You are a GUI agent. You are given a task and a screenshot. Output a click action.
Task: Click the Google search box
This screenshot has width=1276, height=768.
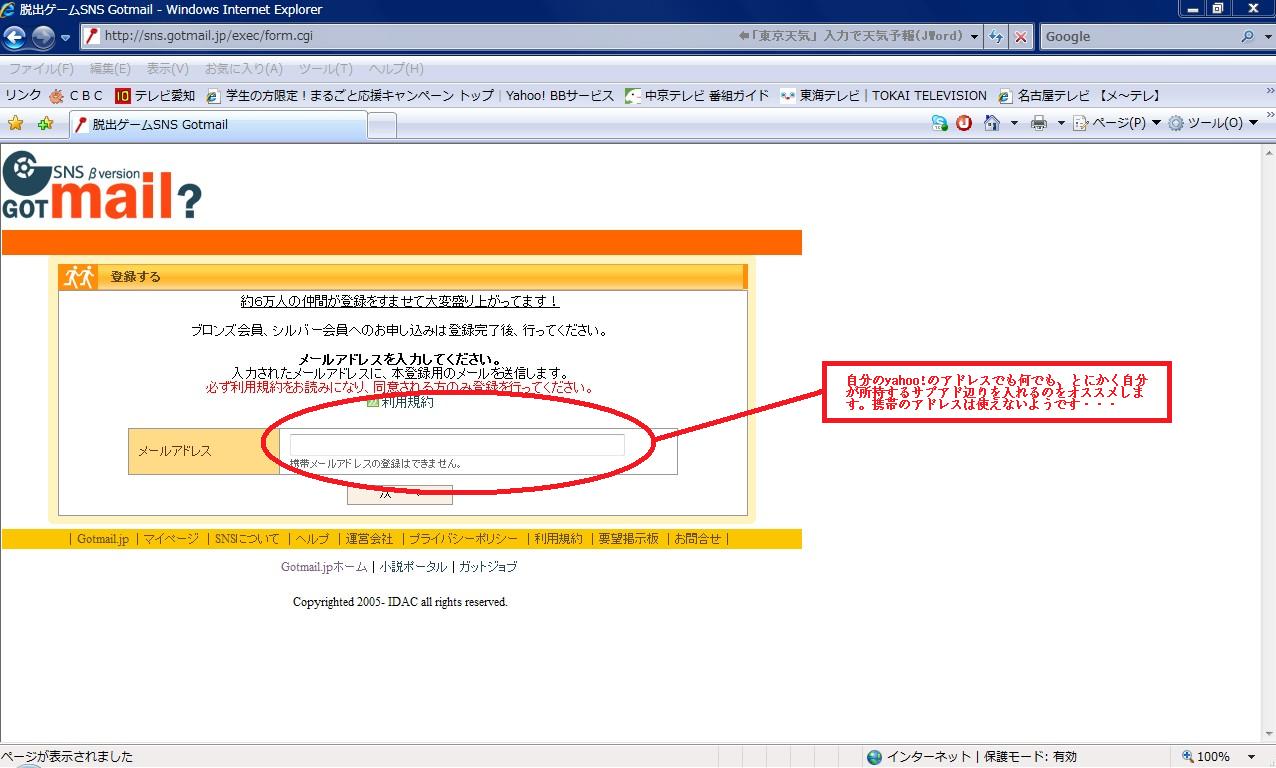[1137, 36]
